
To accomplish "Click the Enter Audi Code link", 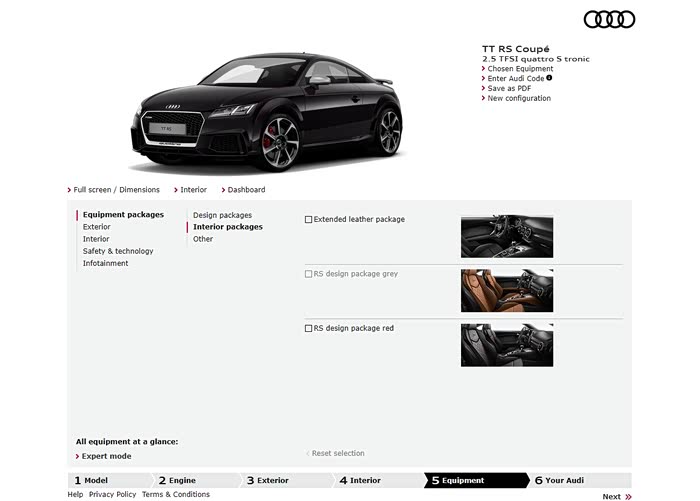I will [515, 79].
